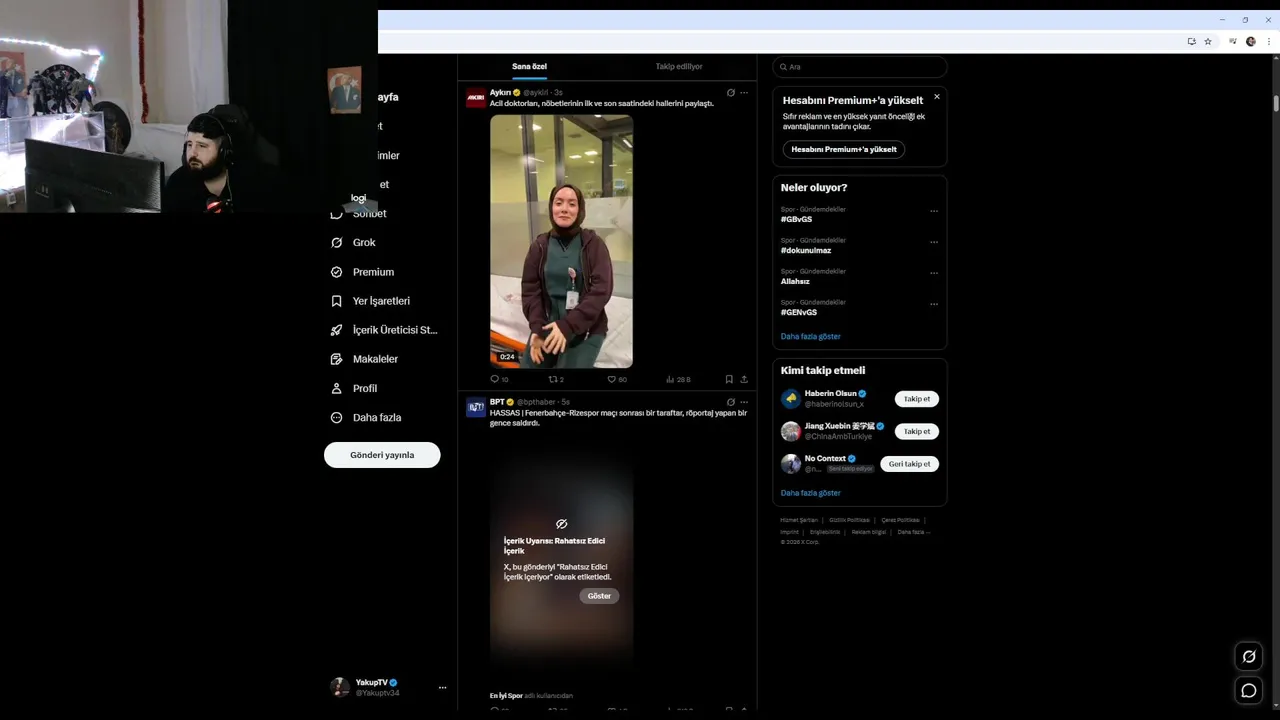Dismiss the Premium+ upgrade card
This screenshot has width=1280, height=720.
[x=937, y=97]
